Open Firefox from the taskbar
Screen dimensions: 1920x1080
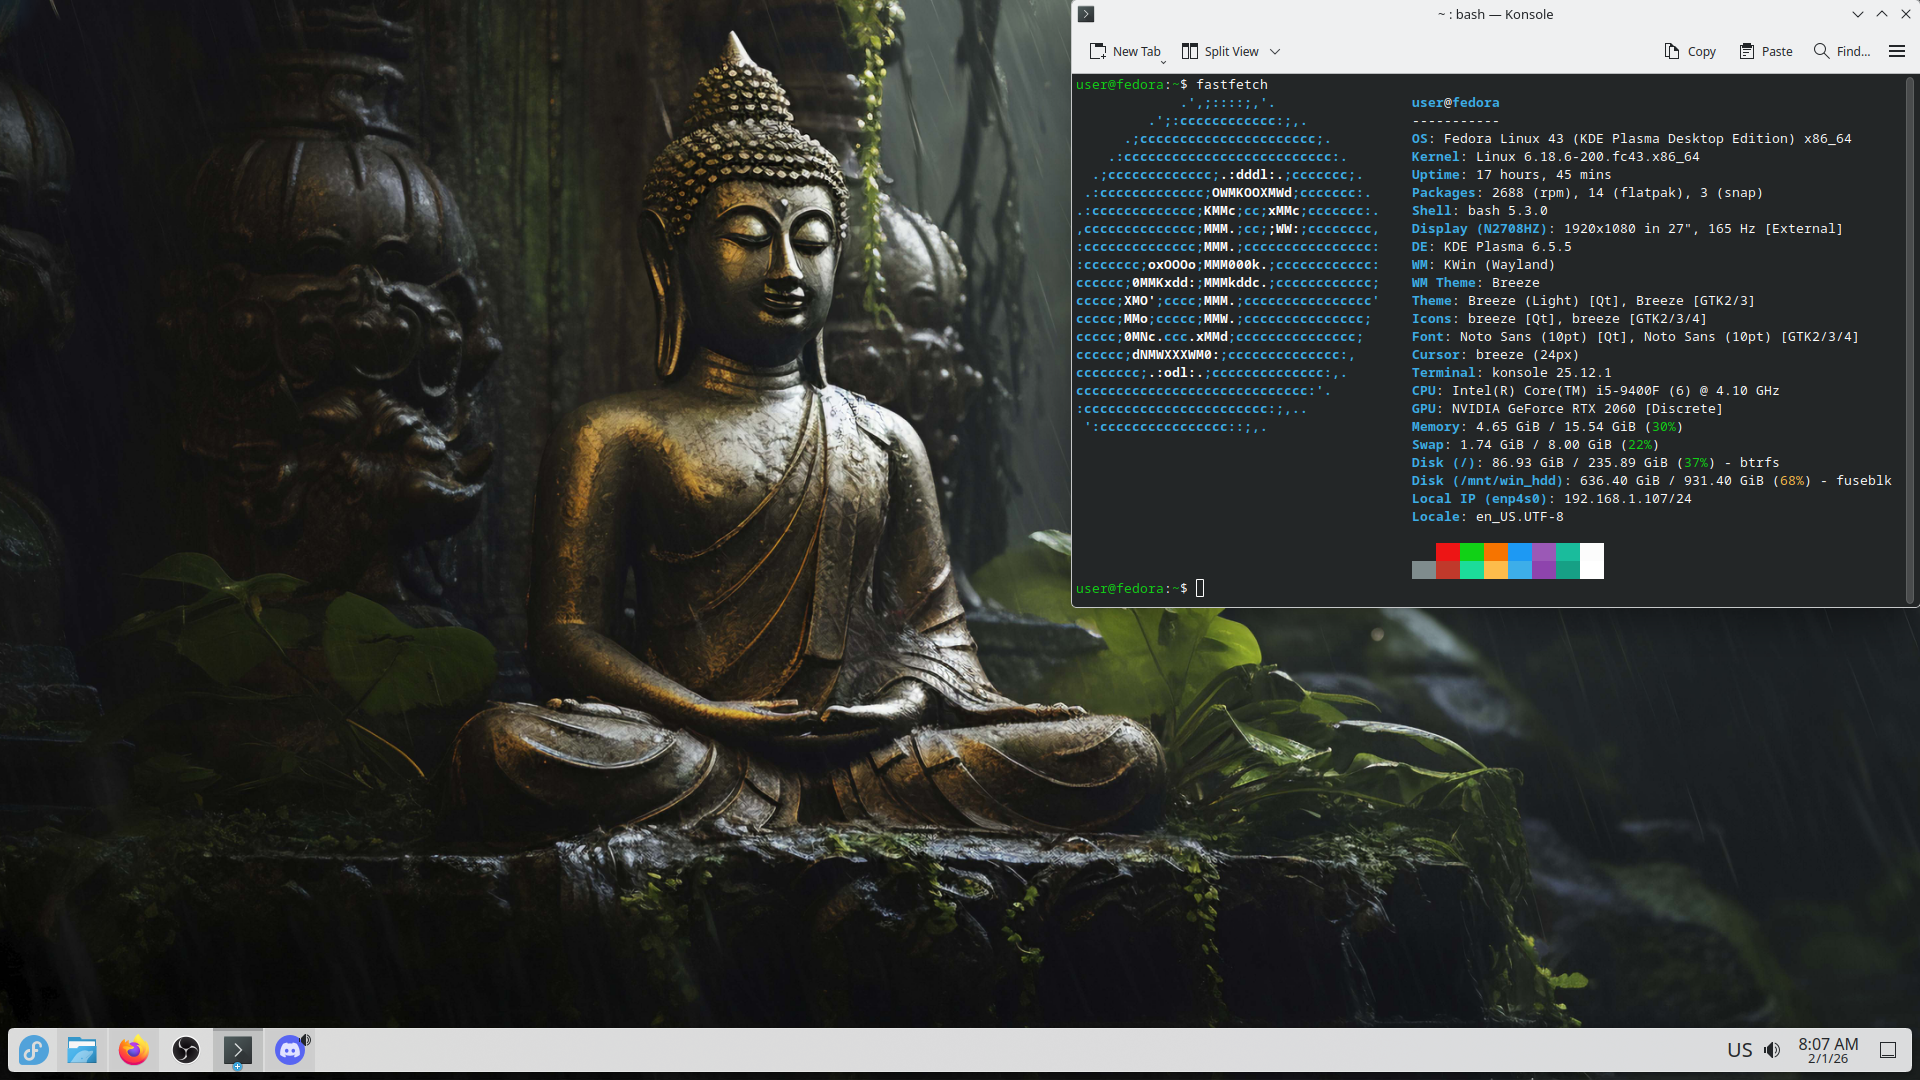[x=133, y=1050]
